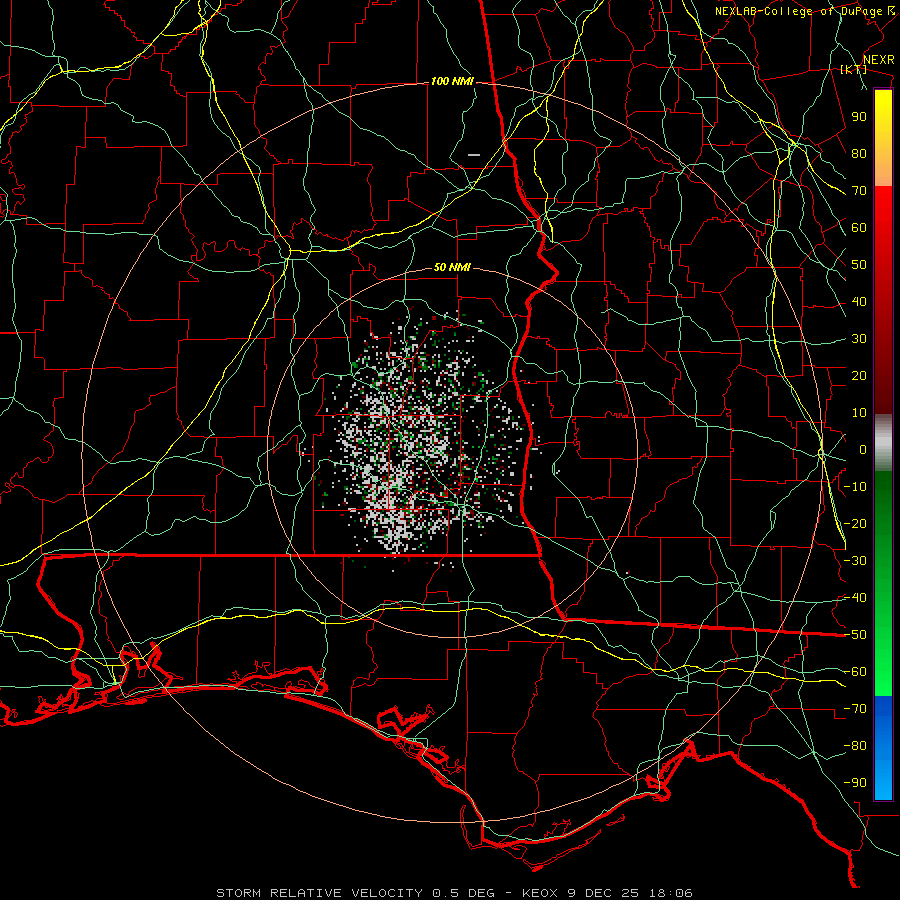Click the 100 NMI range ring label
Image resolution: width=900 pixels, height=900 pixels.
[x=452, y=82]
